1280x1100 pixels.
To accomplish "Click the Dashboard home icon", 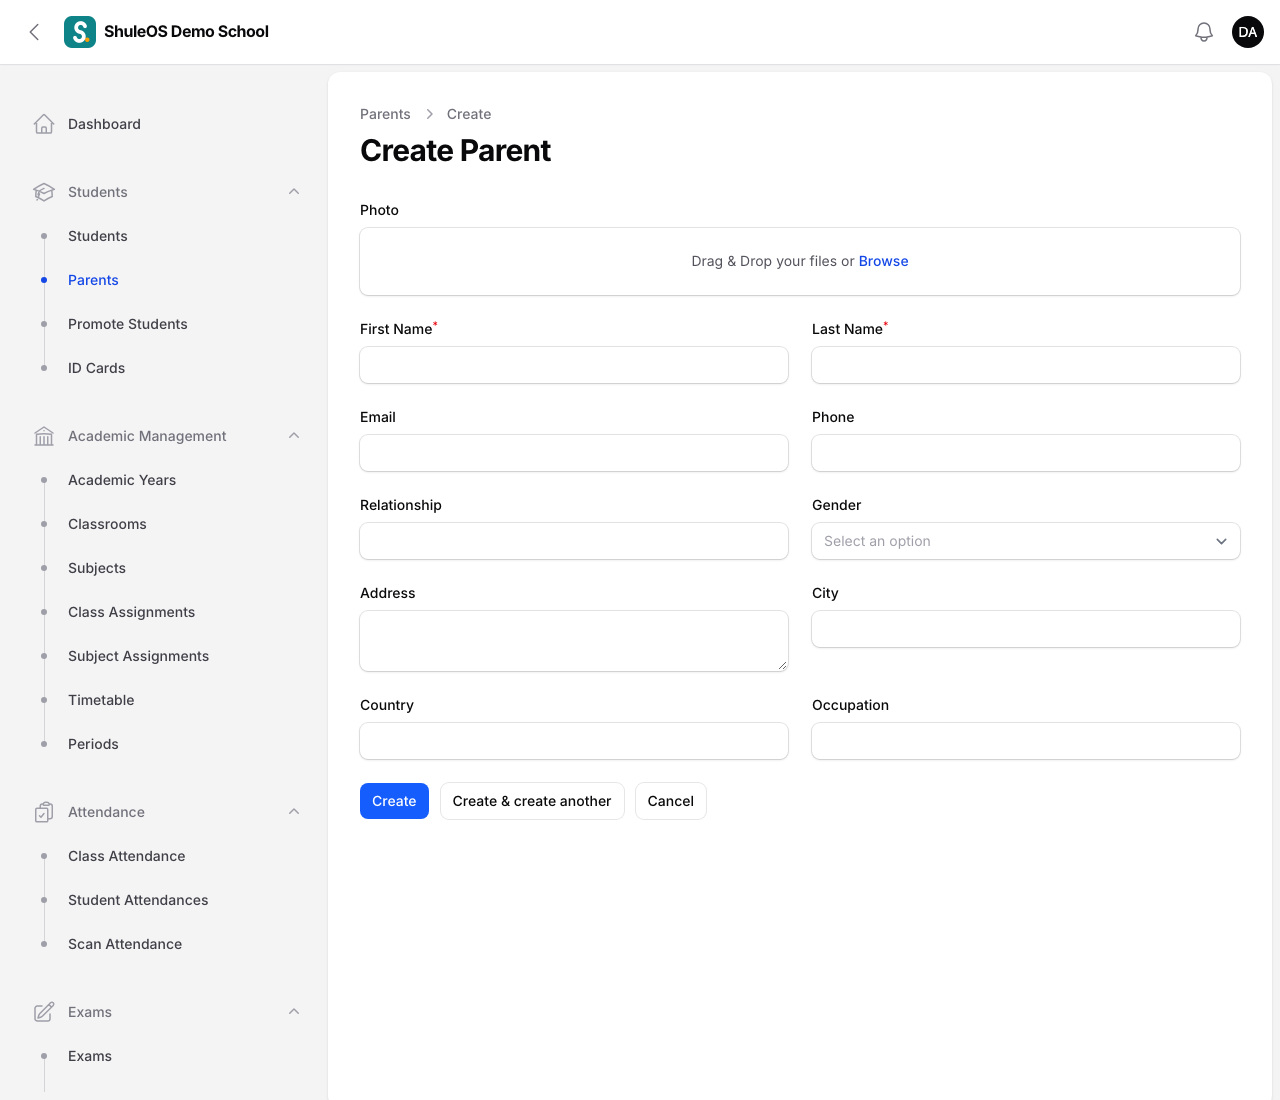I will [x=44, y=124].
